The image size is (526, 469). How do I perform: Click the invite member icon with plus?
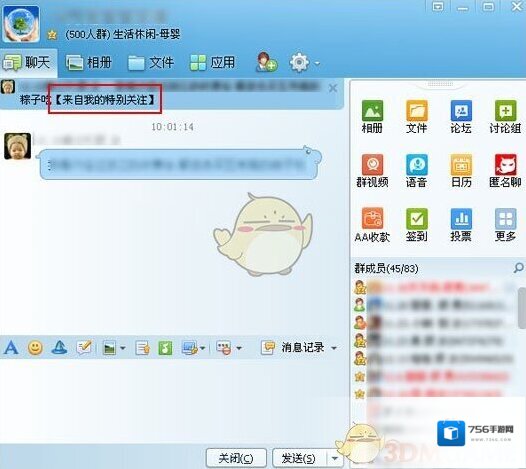266,62
